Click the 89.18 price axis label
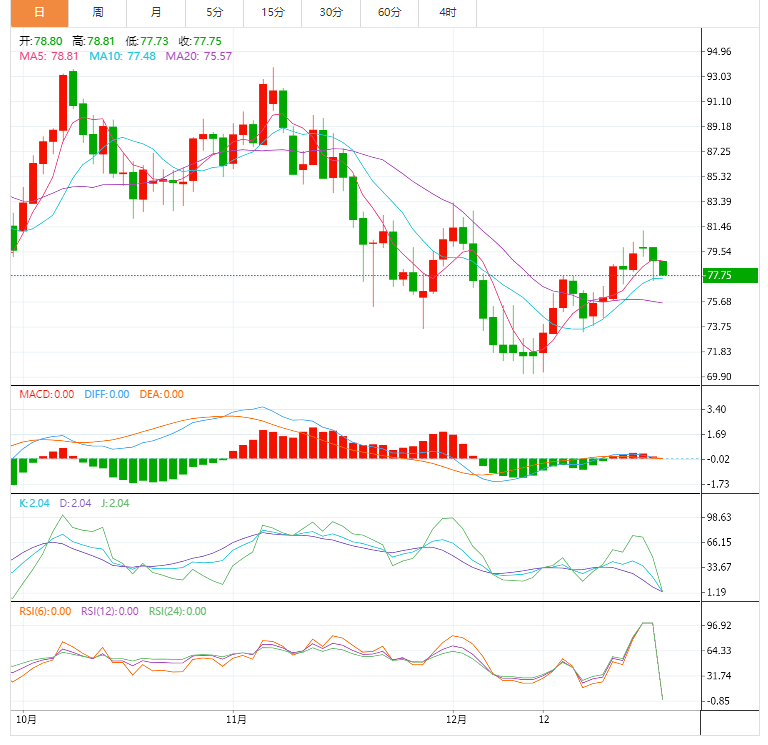The width and height of the screenshot is (768, 745). [719, 126]
